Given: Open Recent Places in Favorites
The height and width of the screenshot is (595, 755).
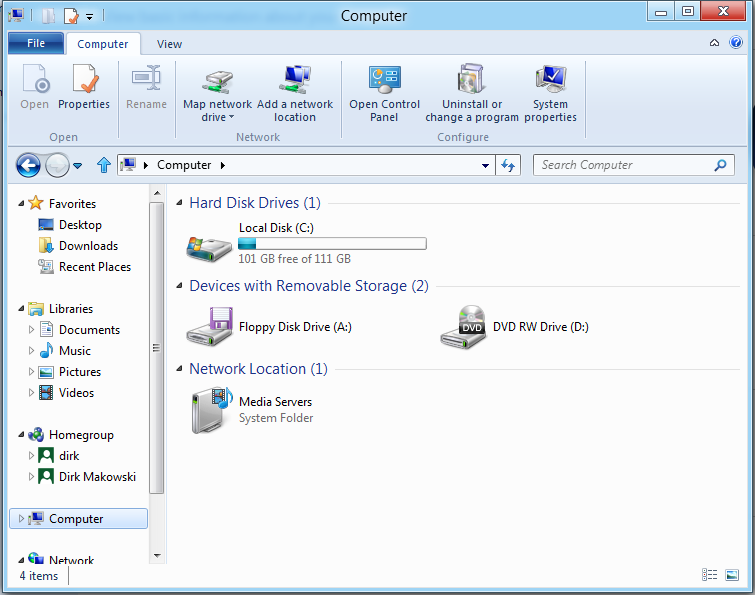Looking at the screenshot, I should click(x=95, y=267).
